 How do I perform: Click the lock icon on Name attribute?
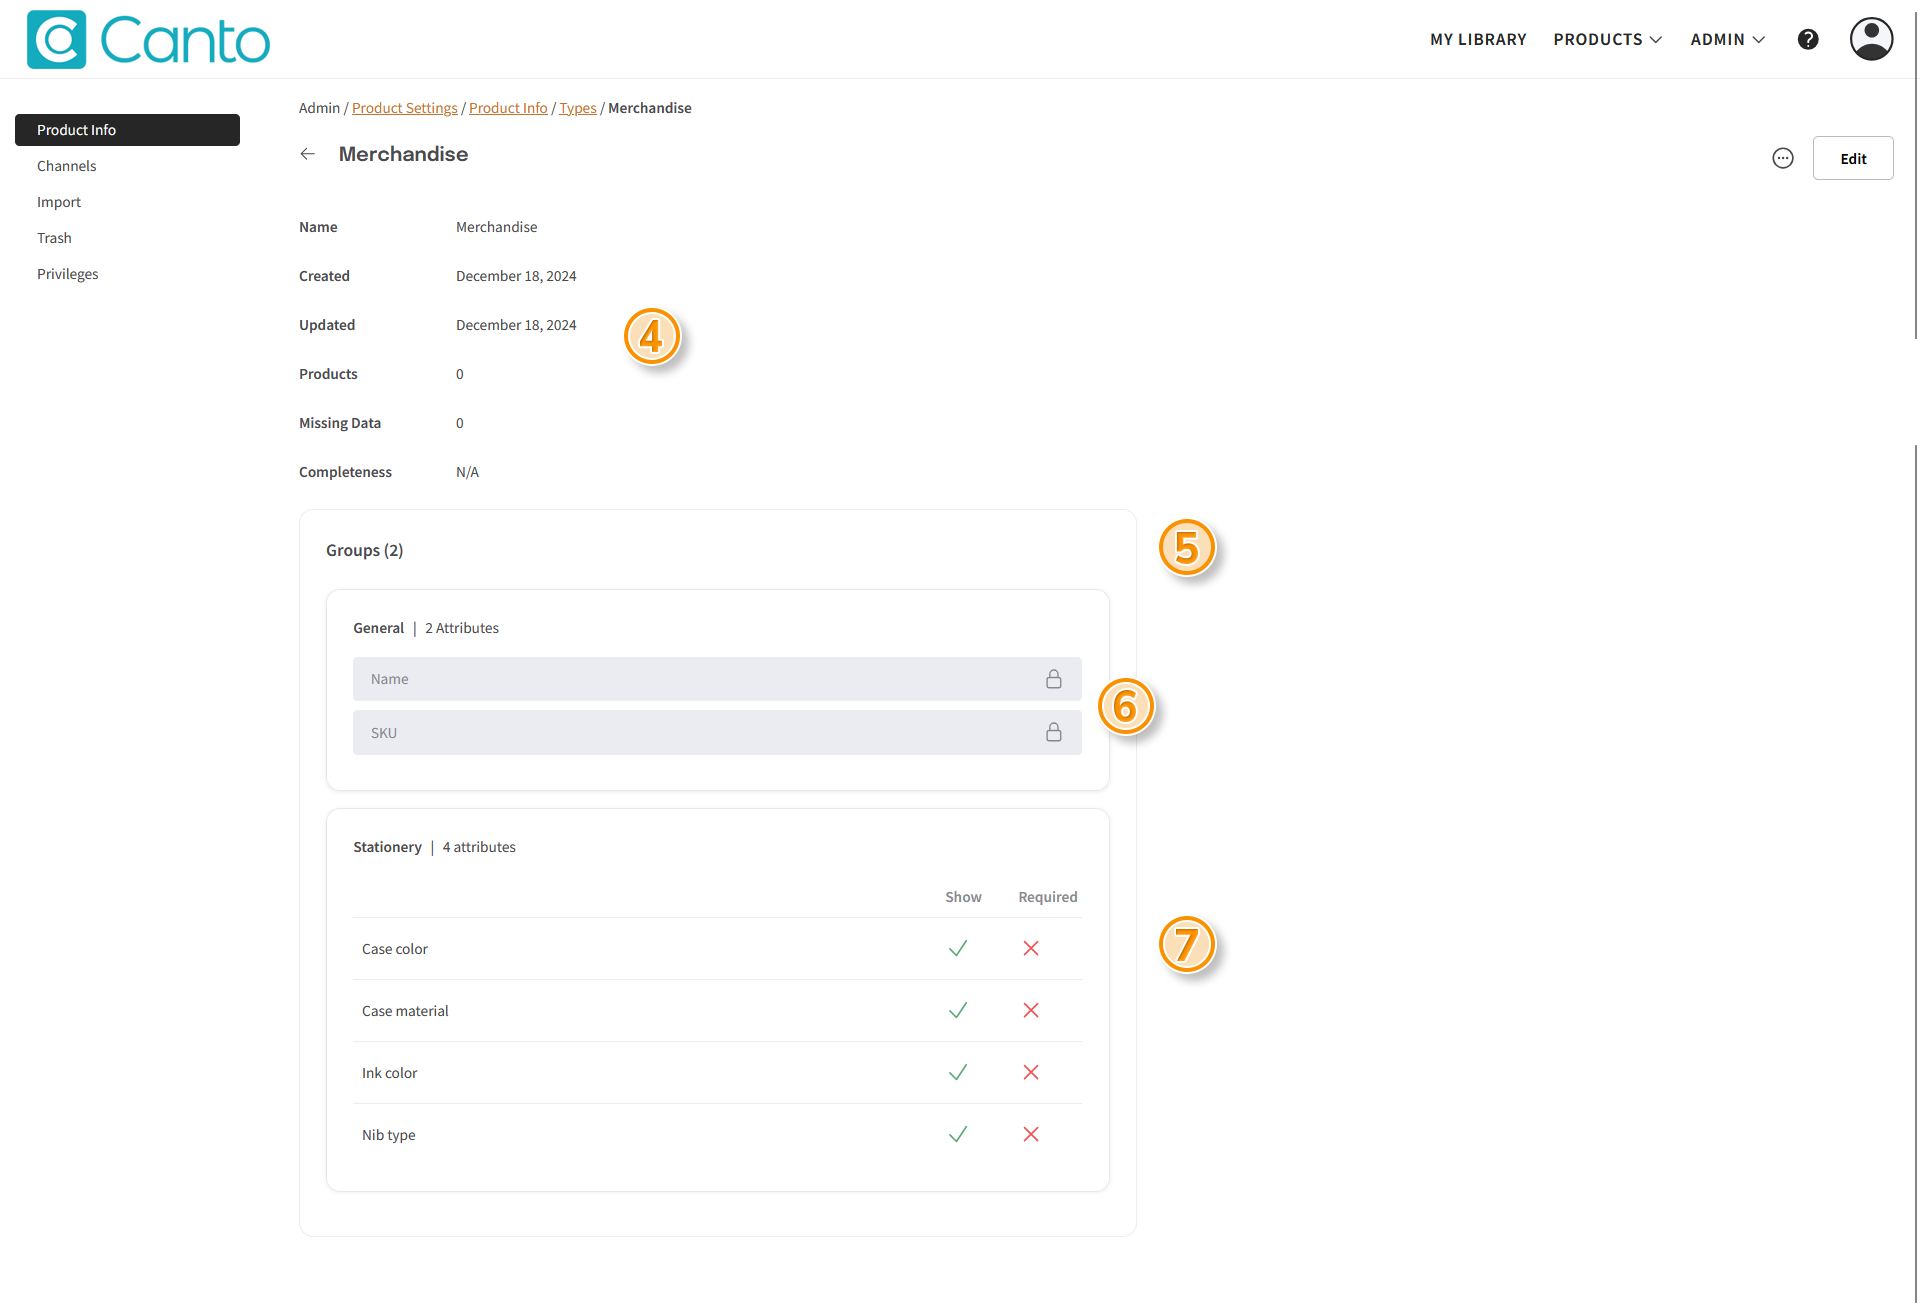coord(1053,679)
